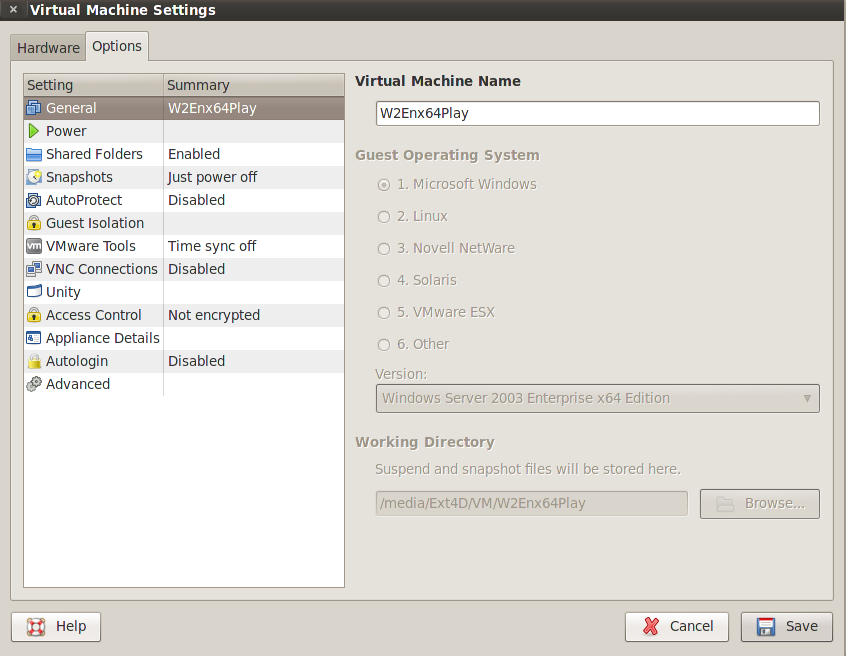The height and width of the screenshot is (656, 846).
Task: Click the Access Control padlock icon
Action: (33, 315)
